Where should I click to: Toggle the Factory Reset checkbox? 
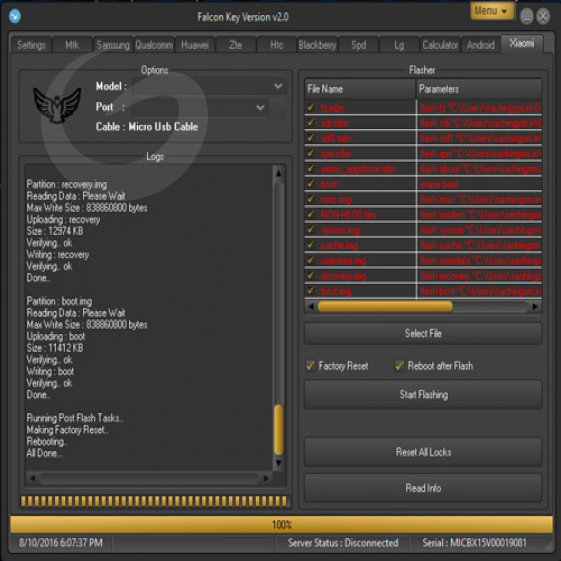tap(310, 366)
